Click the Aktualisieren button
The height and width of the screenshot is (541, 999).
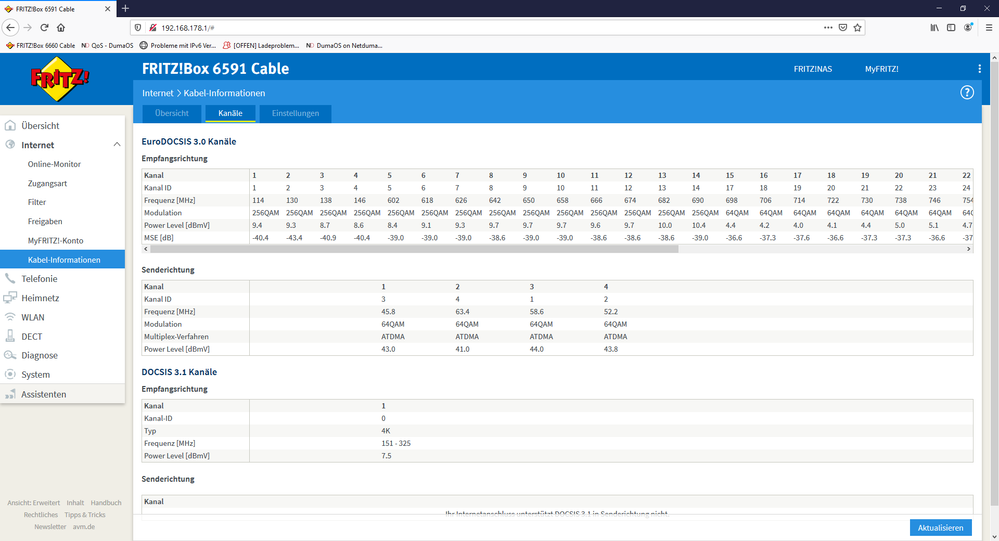click(x=940, y=528)
